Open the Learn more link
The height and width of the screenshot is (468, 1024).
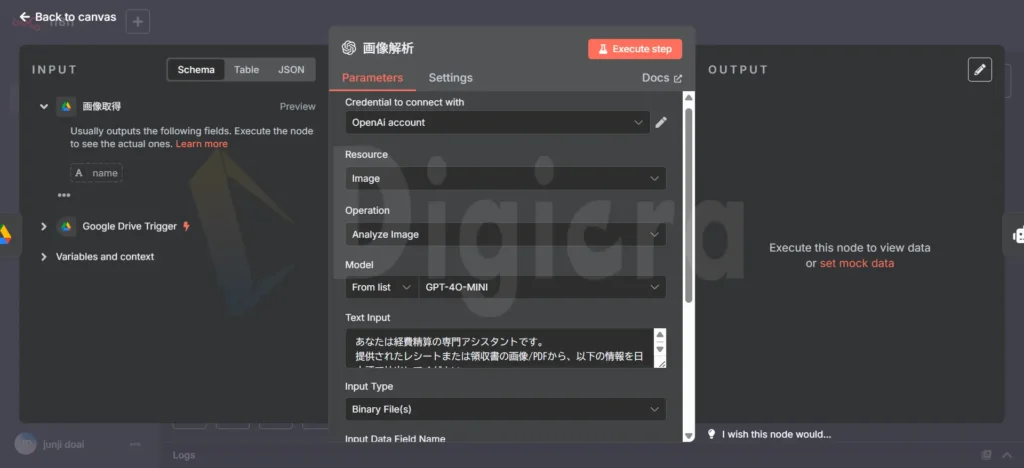(x=202, y=144)
